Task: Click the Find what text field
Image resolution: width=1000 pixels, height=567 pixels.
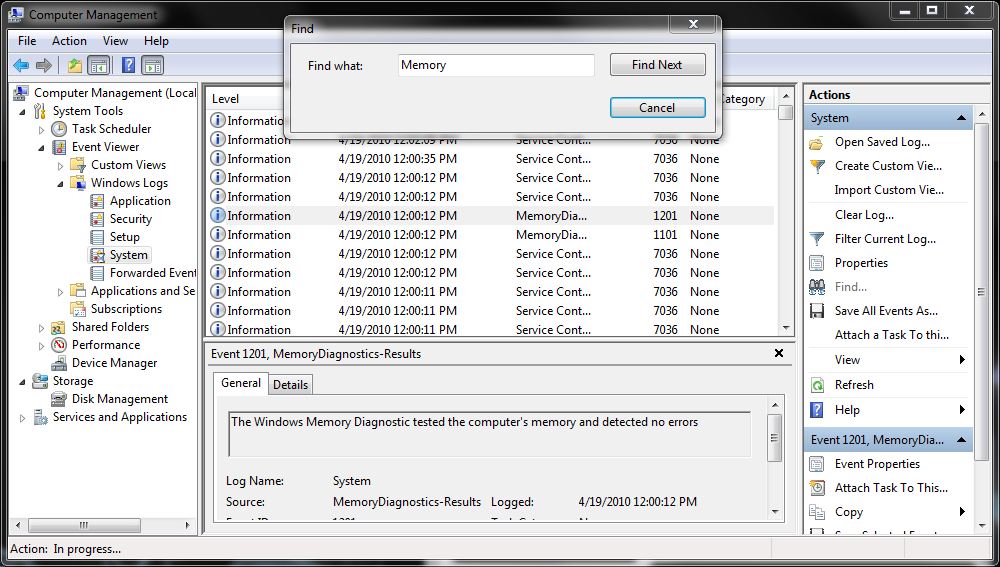Action: [x=495, y=65]
